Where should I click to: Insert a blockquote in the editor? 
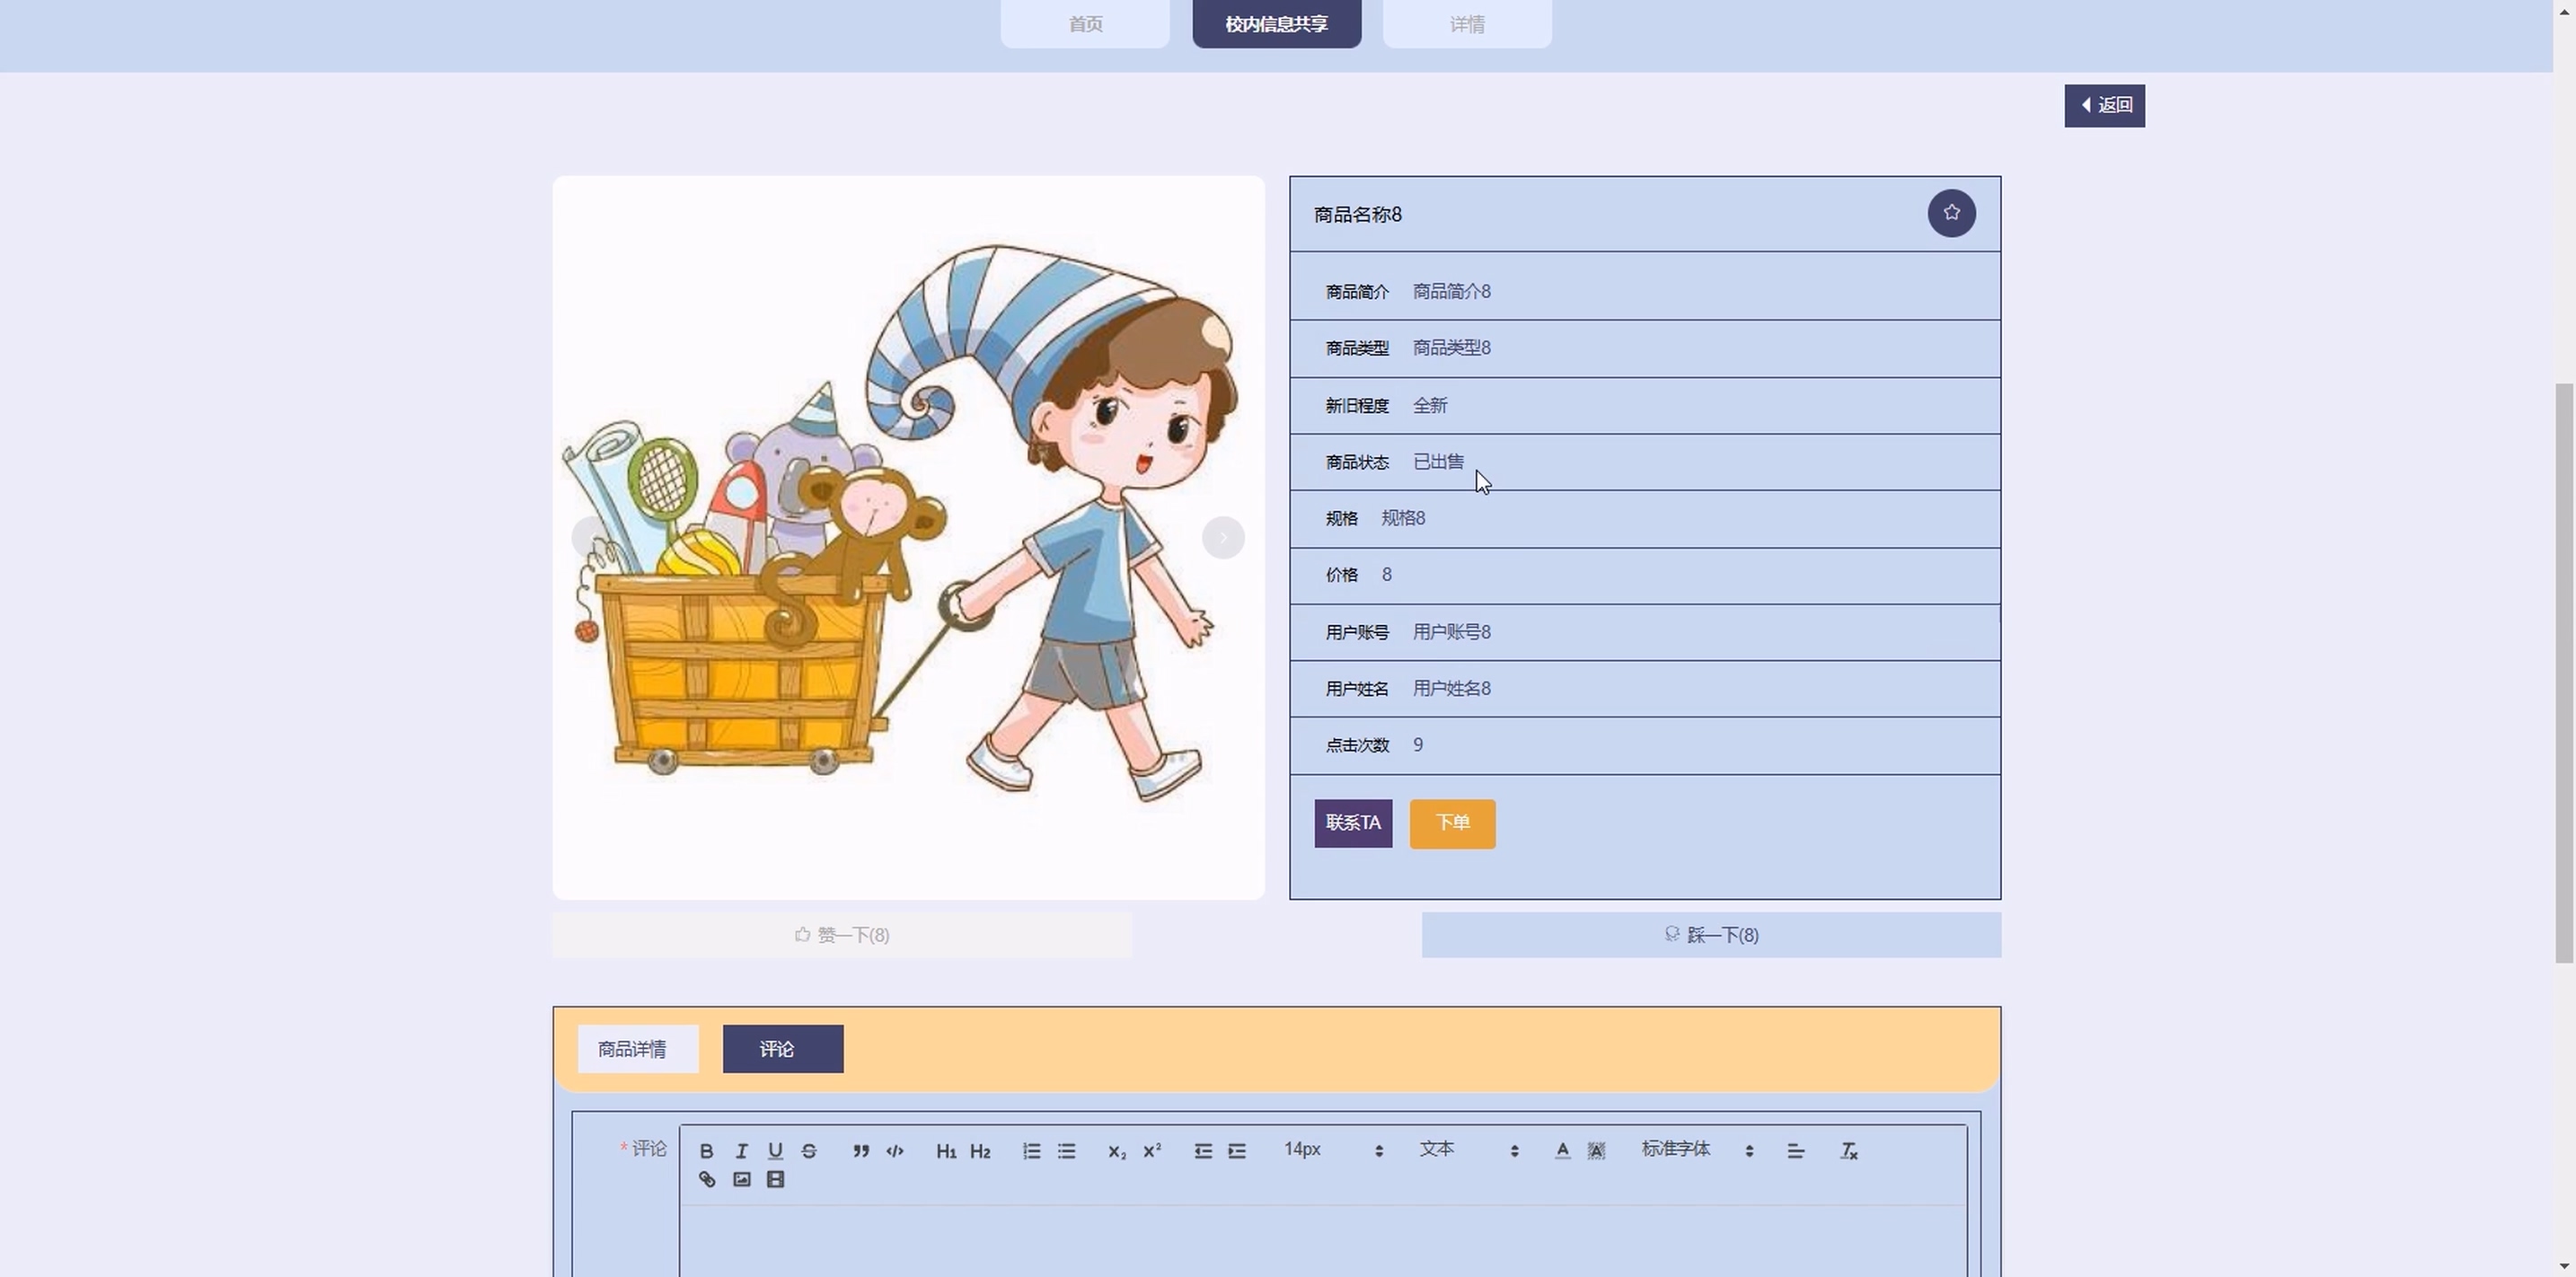pyautogui.click(x=860, y=1151)
